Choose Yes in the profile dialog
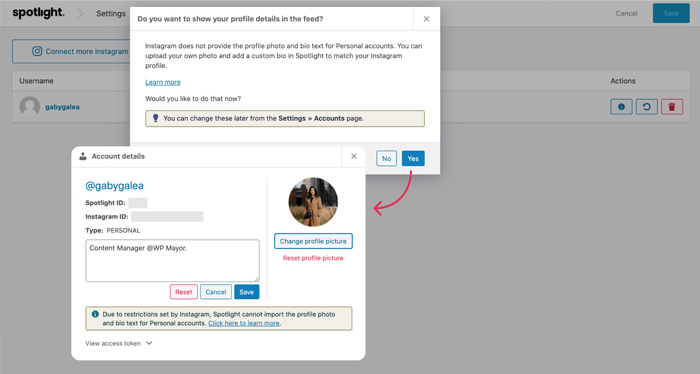This screenshot has width=700, height=374. click(413, 158)
